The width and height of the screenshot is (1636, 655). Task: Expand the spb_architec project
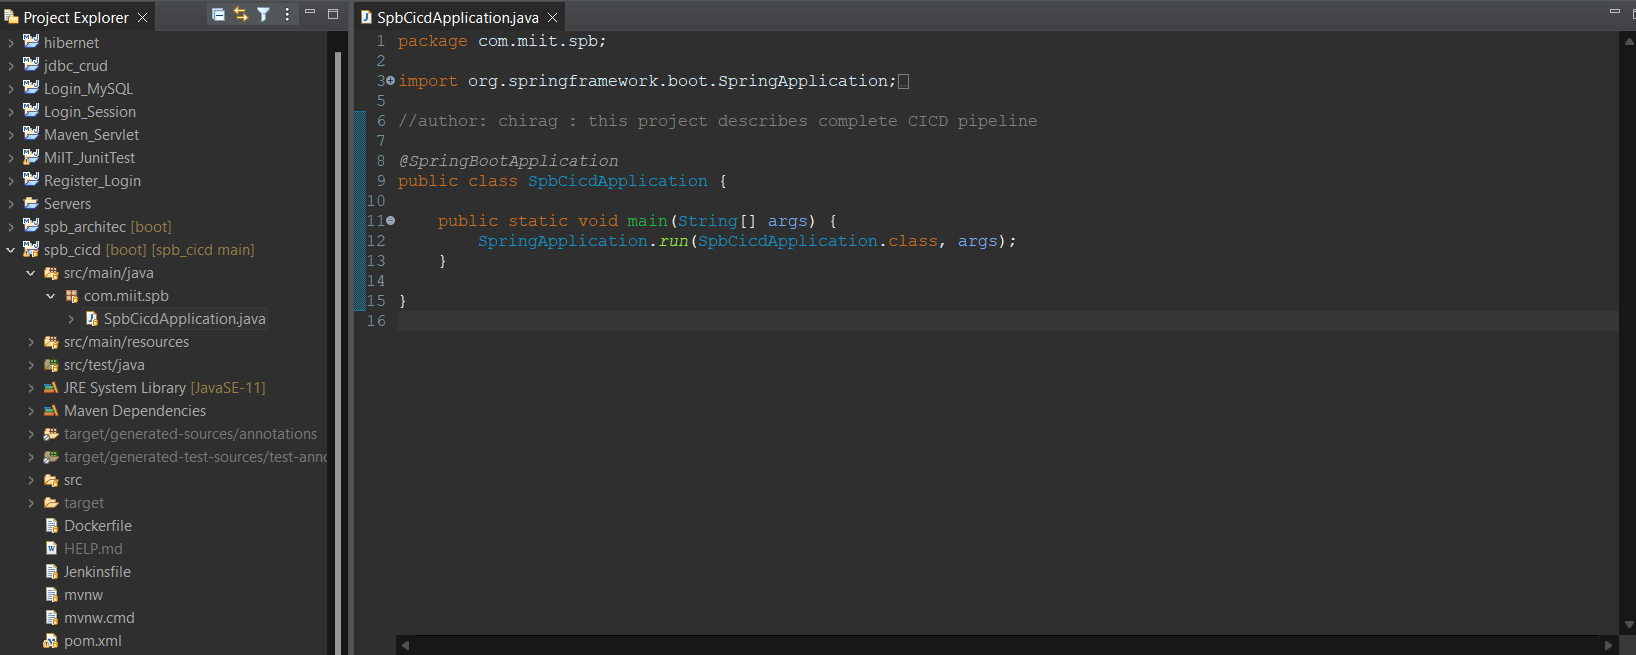point(11,227)
